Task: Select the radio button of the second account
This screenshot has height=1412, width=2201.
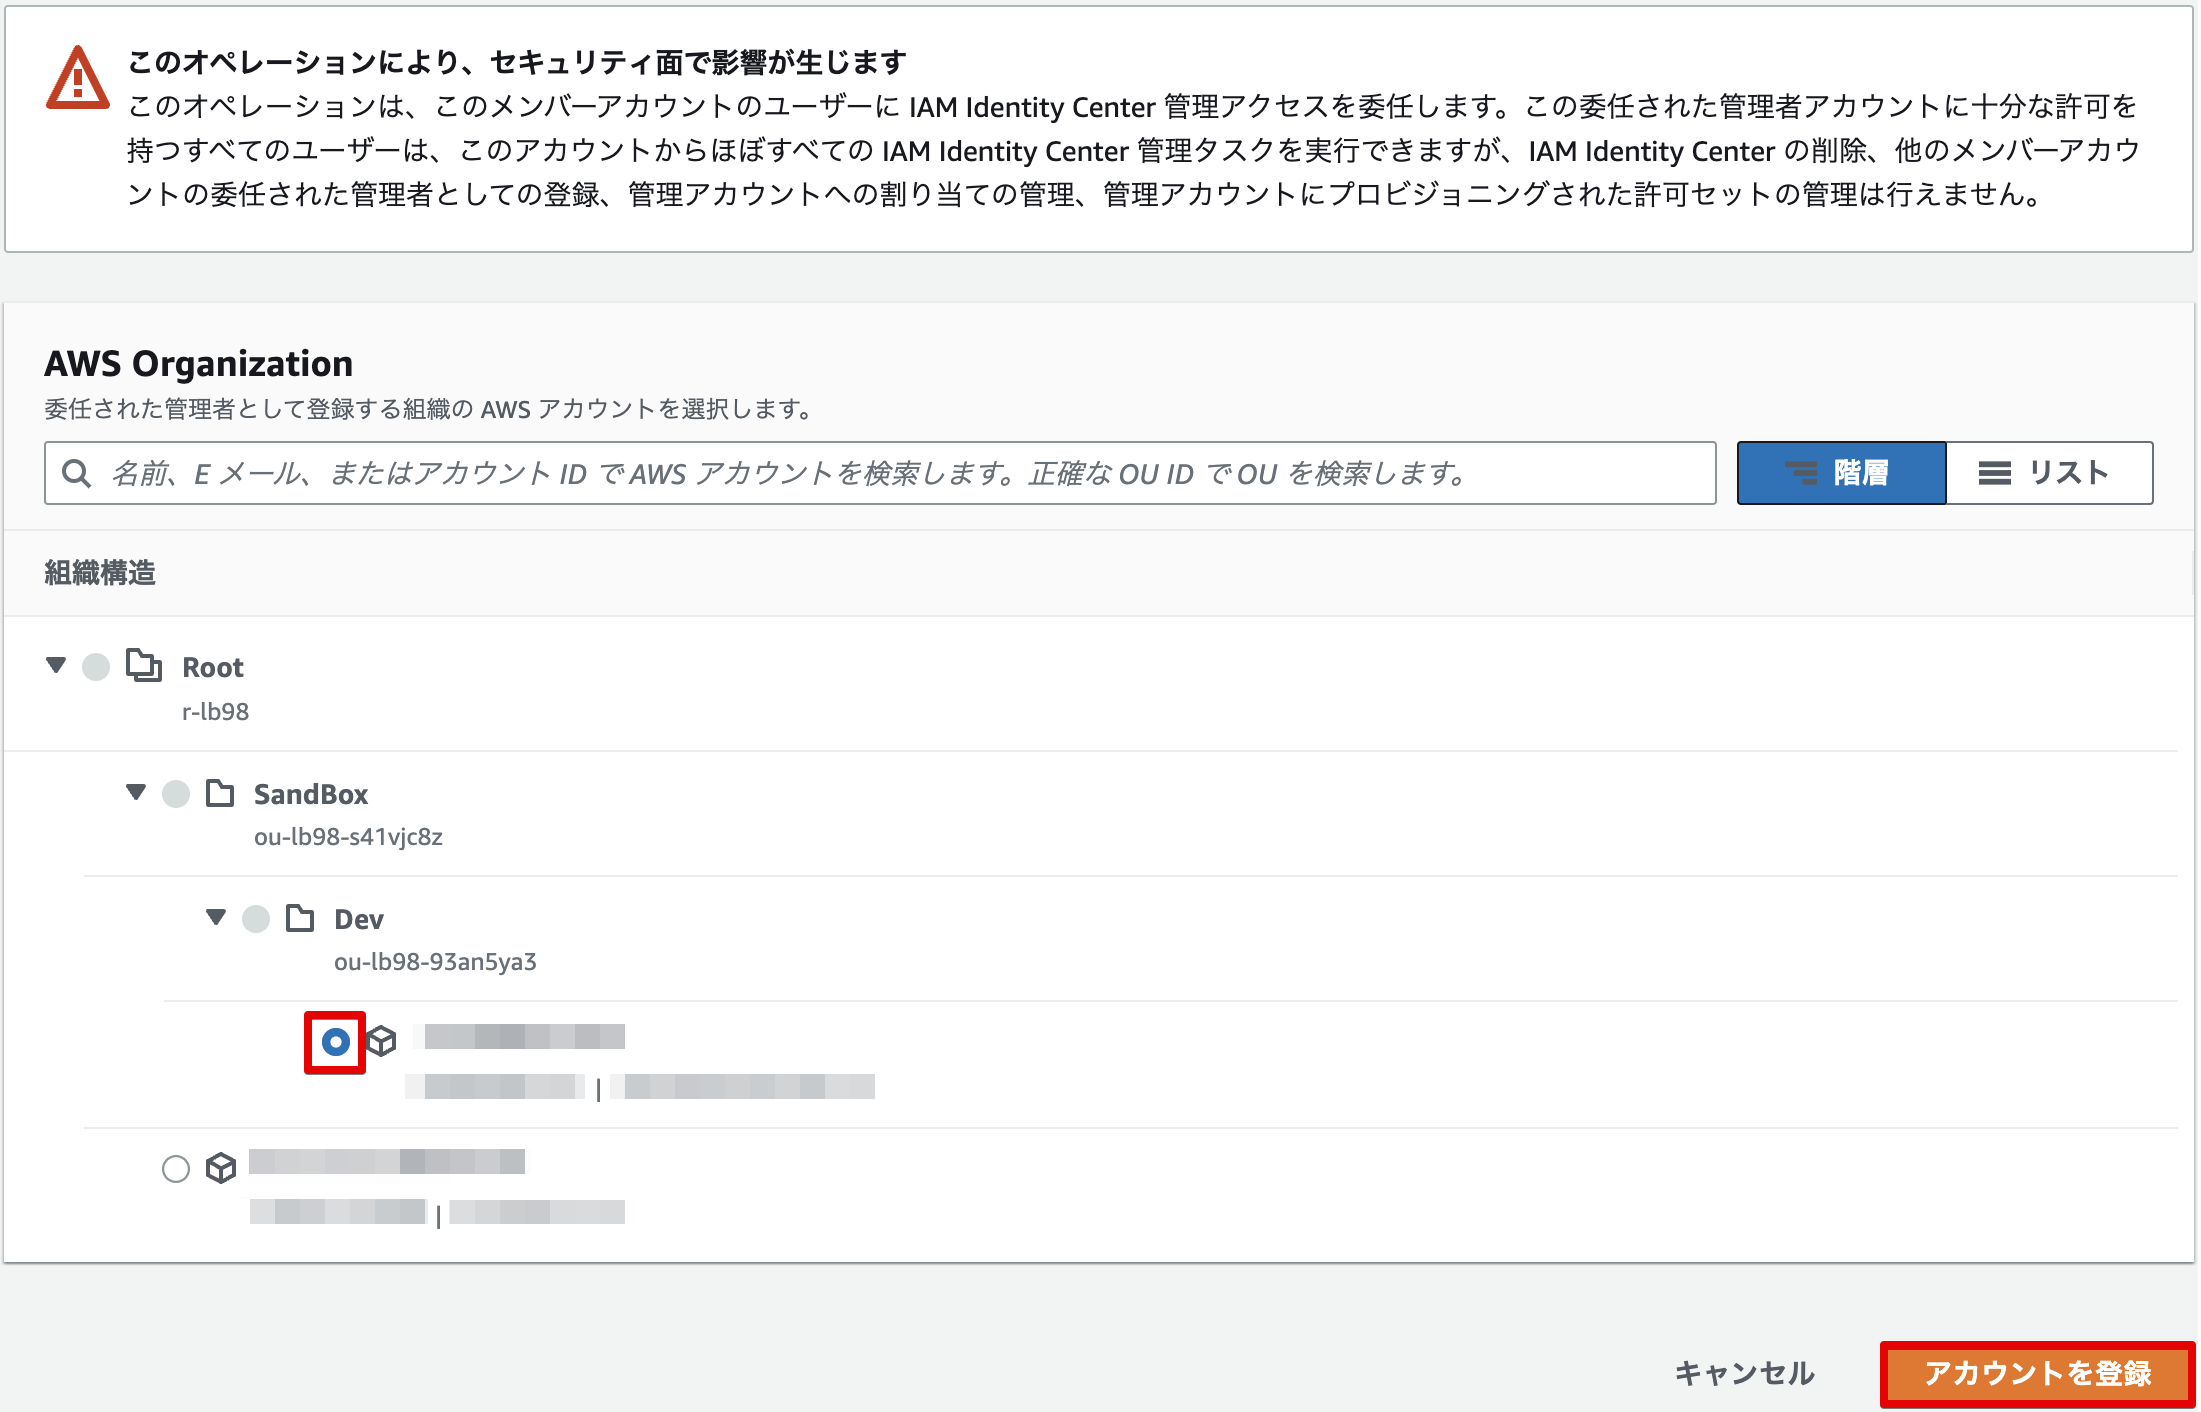Action: pos(176,1167)
